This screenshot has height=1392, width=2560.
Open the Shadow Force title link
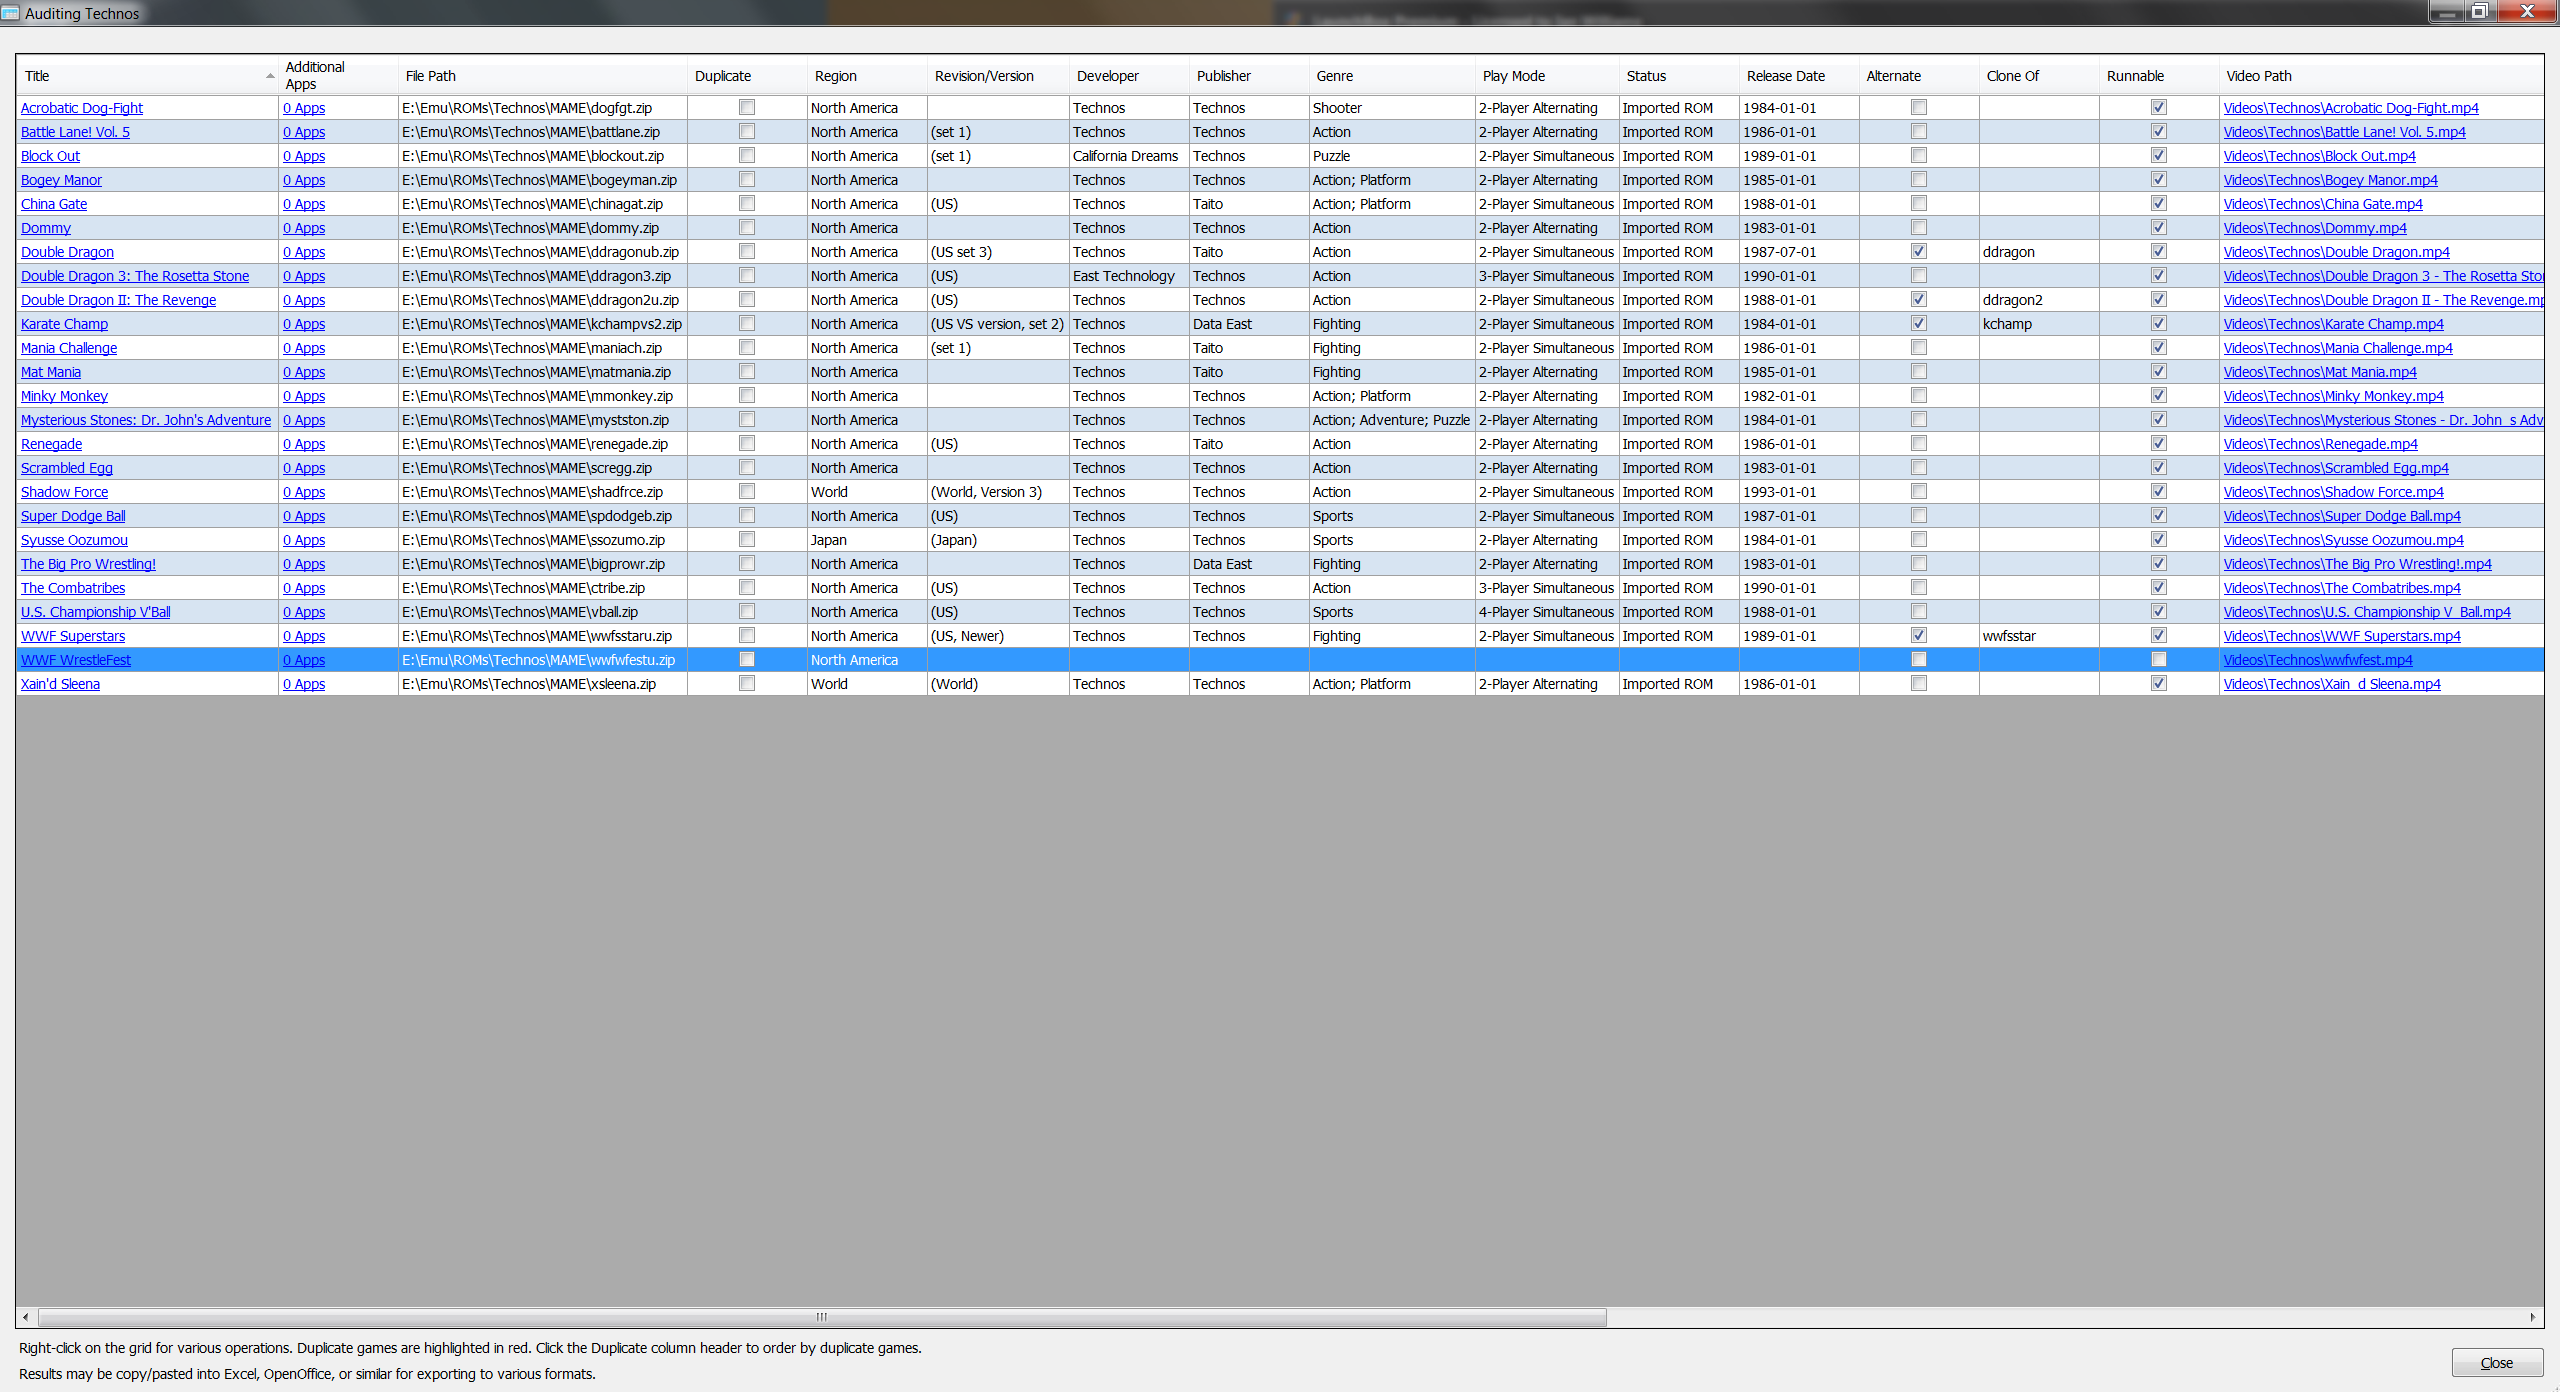coord(64,492)
